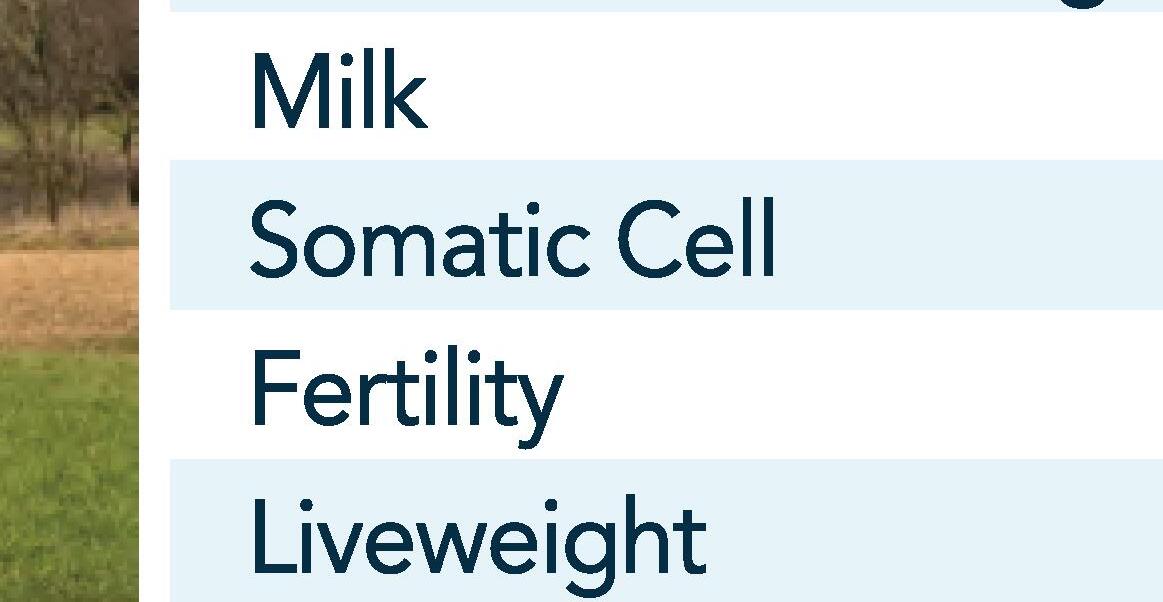Click the Milk row label
Image resolution: width=1163 pixels, height=602 pixels.
(x=340, y=90)
